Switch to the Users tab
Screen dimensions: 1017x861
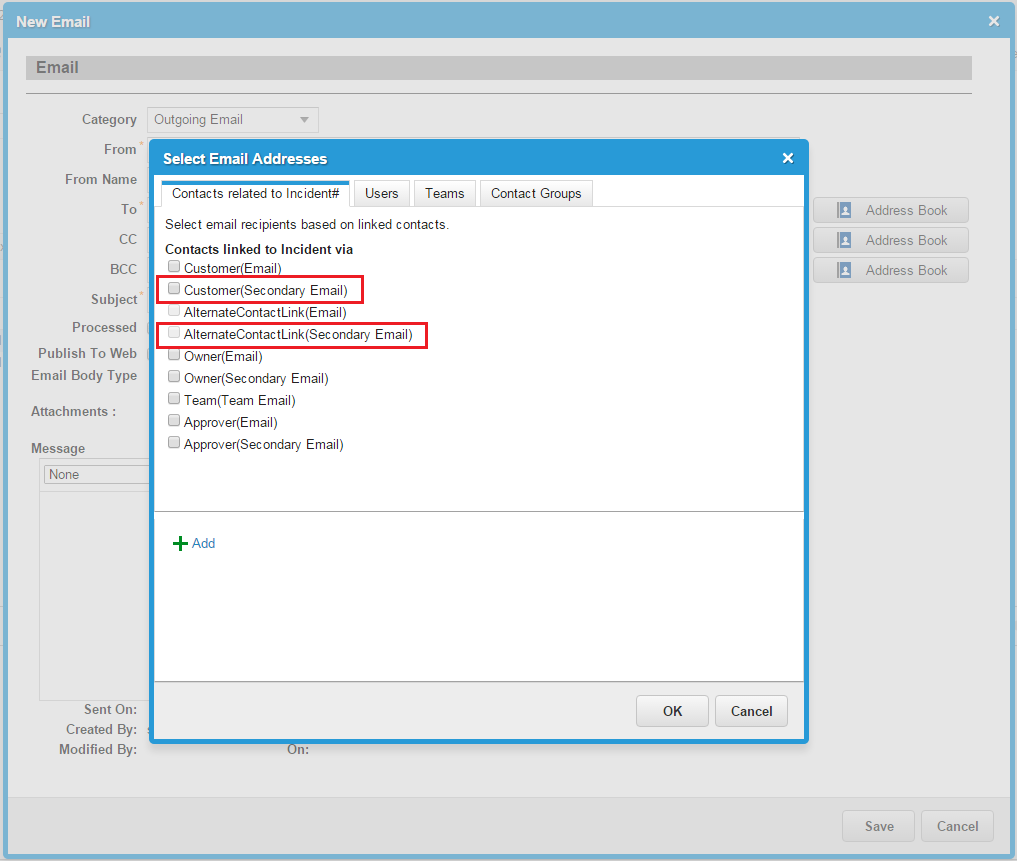coord(381,194)
